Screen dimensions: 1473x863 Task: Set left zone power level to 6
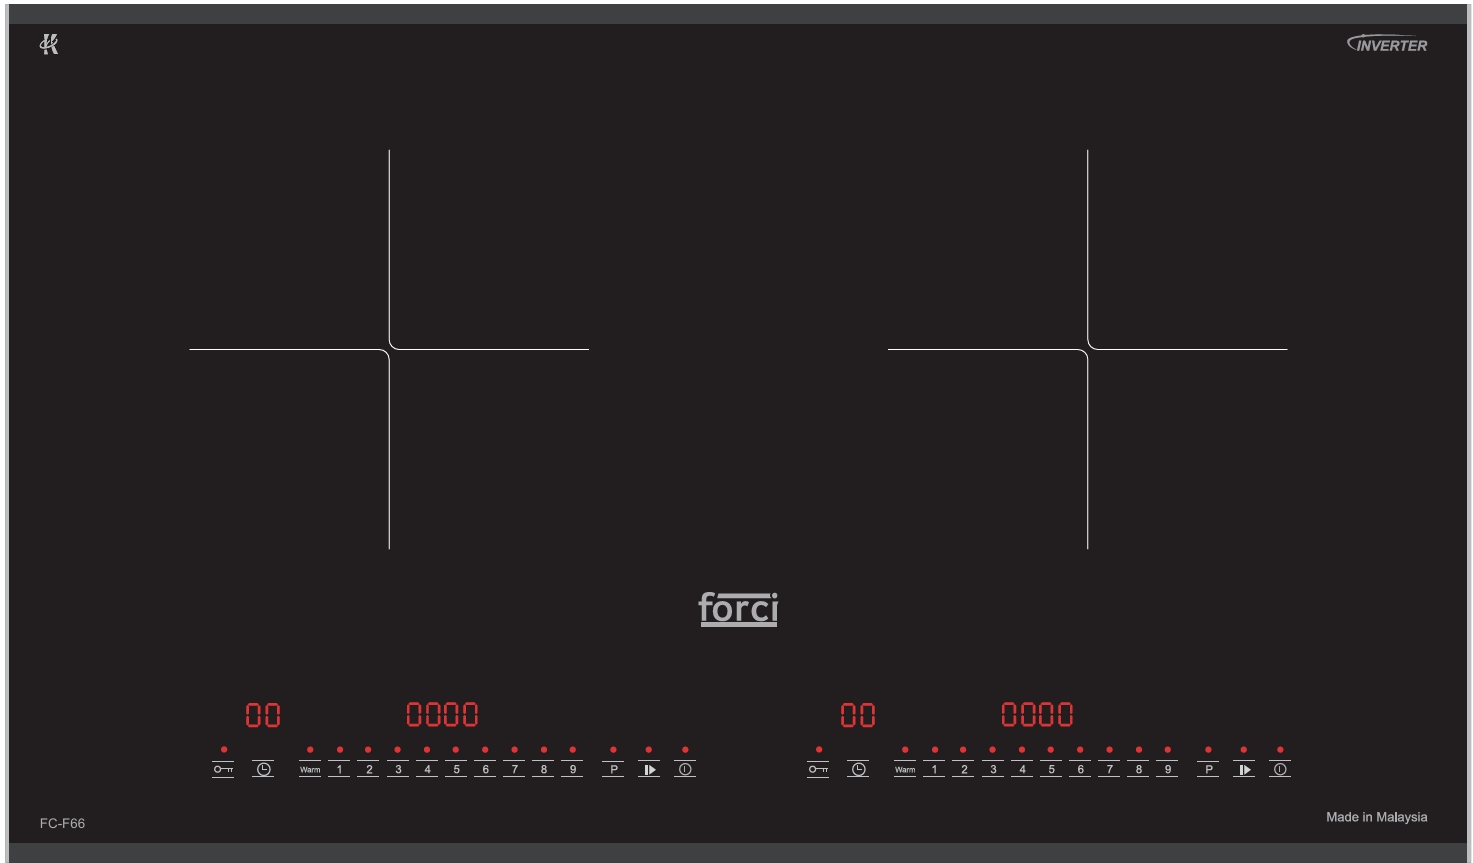coord(485,769)
